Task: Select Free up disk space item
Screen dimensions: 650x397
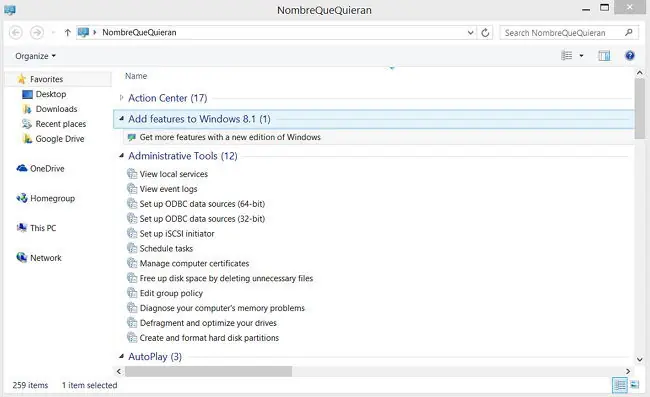Action: [226, 278]
